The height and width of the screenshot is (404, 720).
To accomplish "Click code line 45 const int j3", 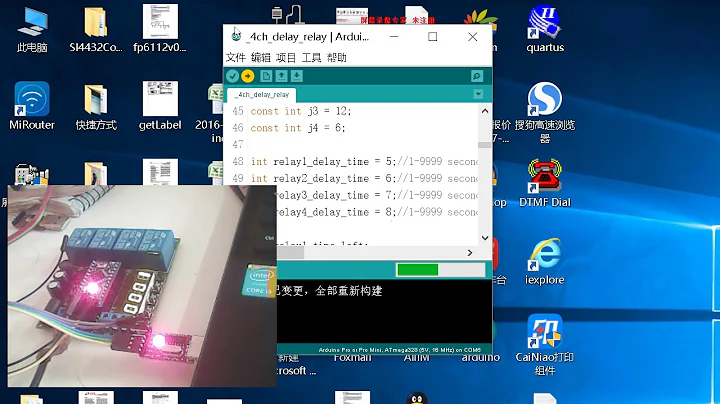I will coord(301,111).
